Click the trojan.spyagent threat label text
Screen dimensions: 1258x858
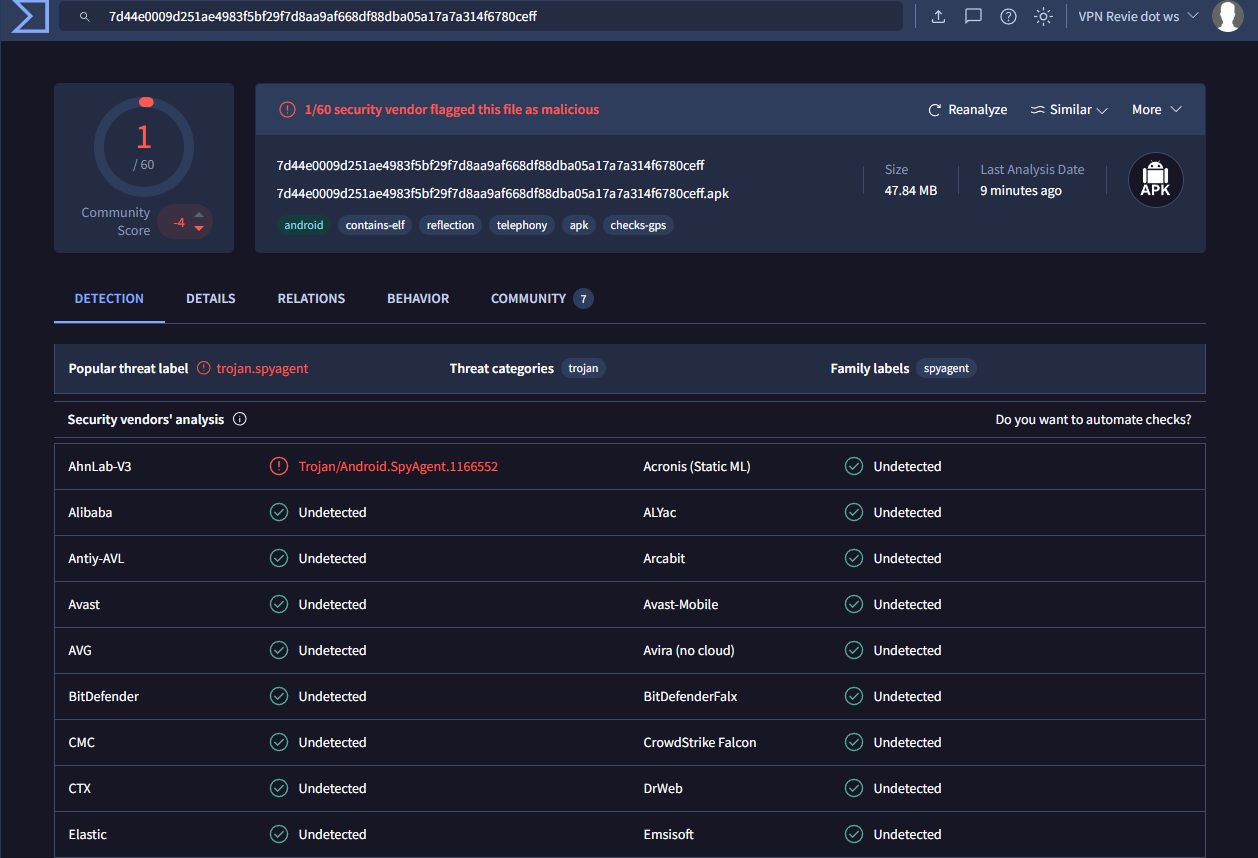point(263,368)
